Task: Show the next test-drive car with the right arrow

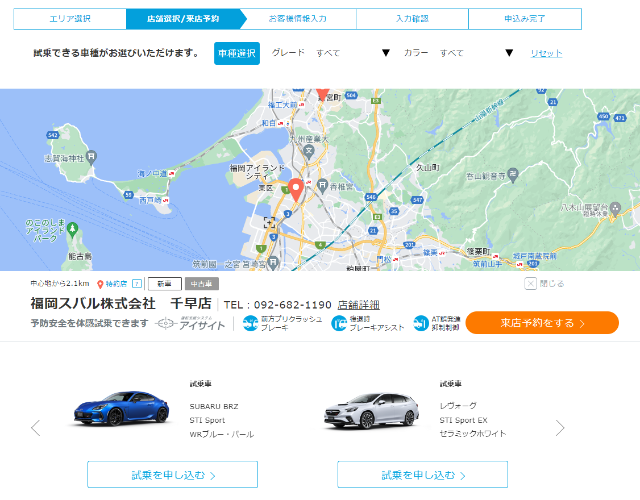Action: [x=560, y=428]
